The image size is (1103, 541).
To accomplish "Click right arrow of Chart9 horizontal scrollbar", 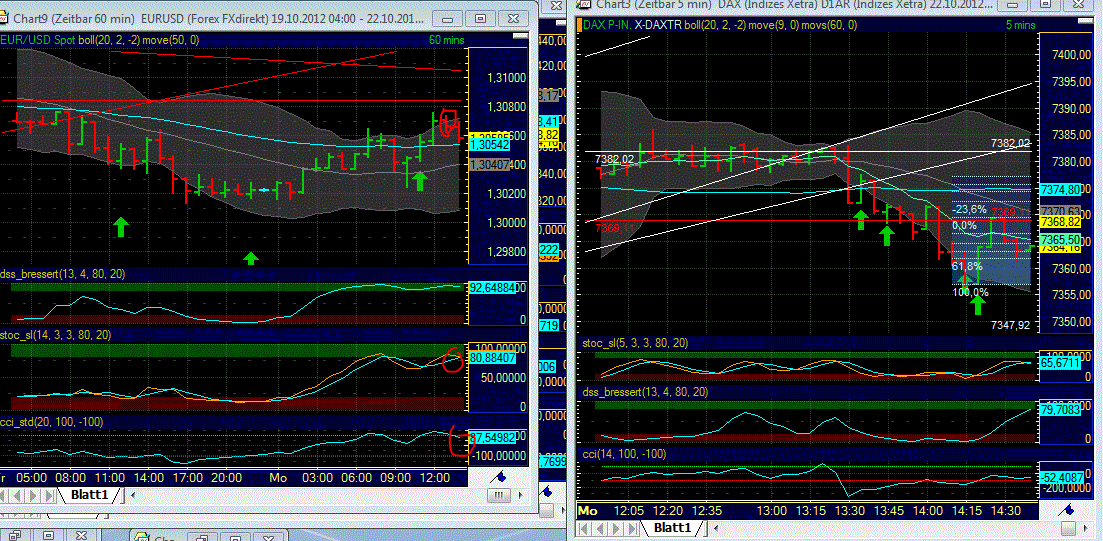I will coord(521,495).
